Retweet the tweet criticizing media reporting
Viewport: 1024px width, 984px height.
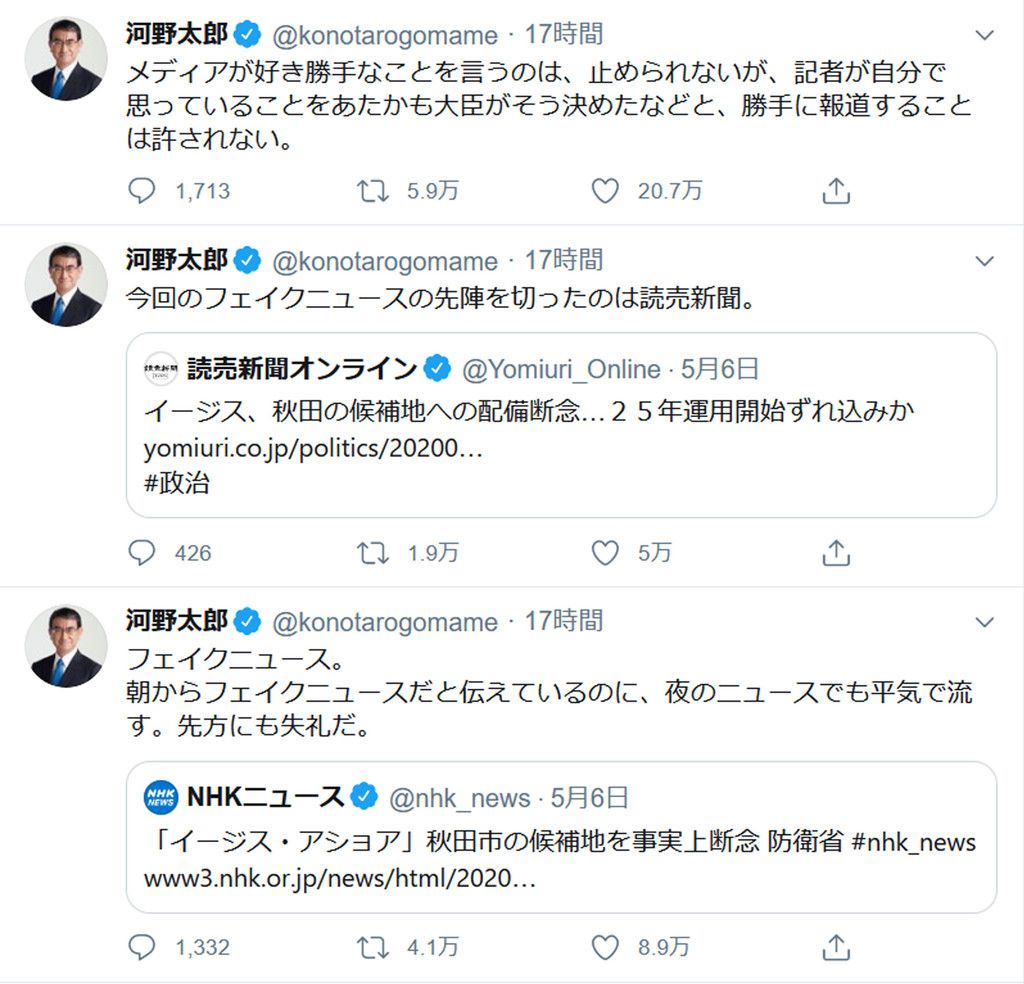(x=374, y=191)
